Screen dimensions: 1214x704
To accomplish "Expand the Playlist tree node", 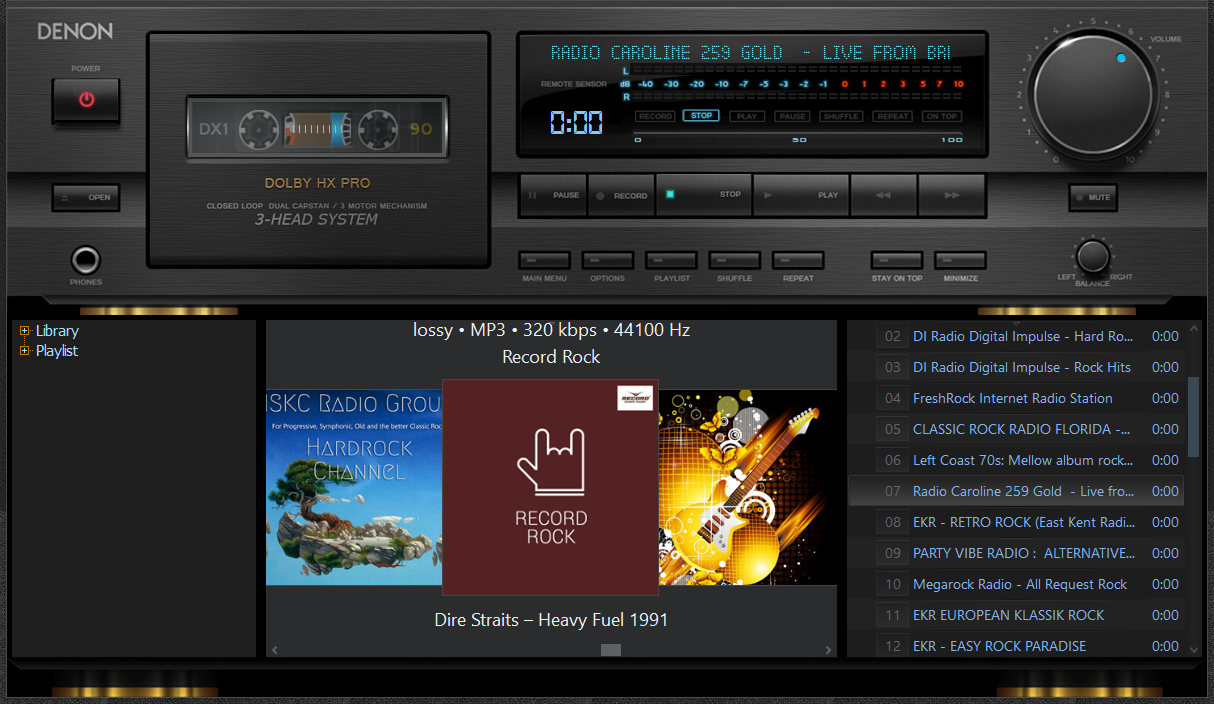I will point(25,351).
